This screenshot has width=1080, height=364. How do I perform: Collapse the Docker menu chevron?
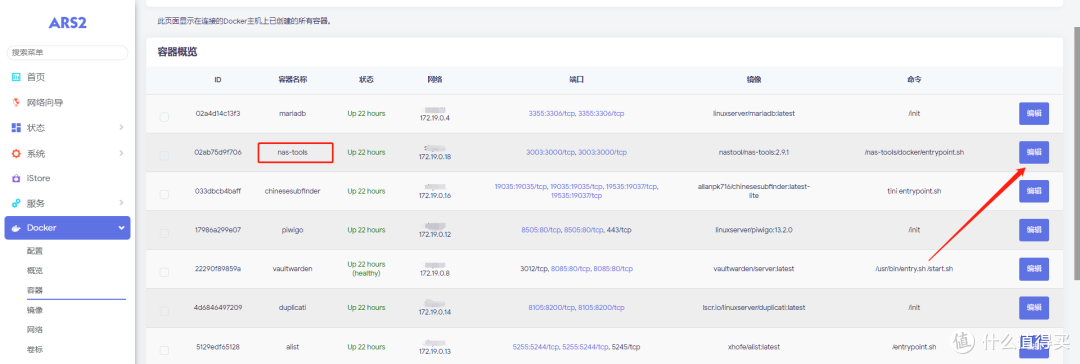point(121,228)
